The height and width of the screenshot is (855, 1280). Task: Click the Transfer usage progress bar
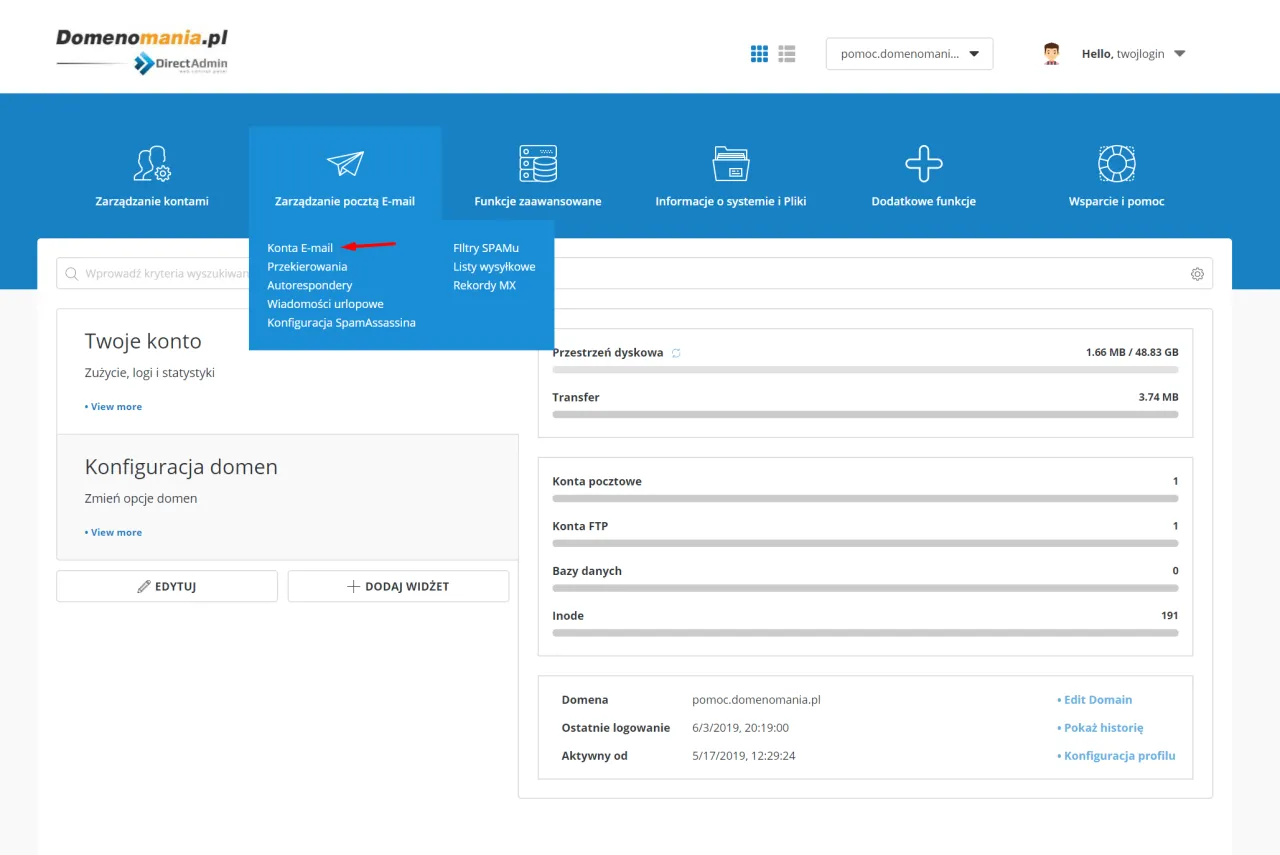click(865, 415)
